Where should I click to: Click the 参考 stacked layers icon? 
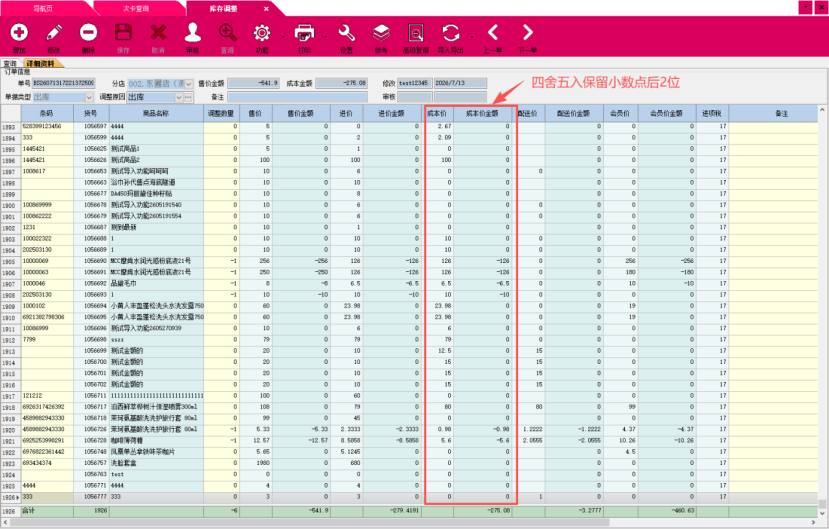pyautogui.click(x=381, y=33)
